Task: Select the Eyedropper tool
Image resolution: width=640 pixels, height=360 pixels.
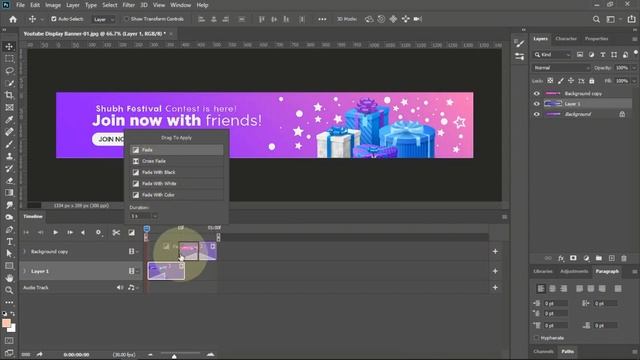Action: [9, 120]
